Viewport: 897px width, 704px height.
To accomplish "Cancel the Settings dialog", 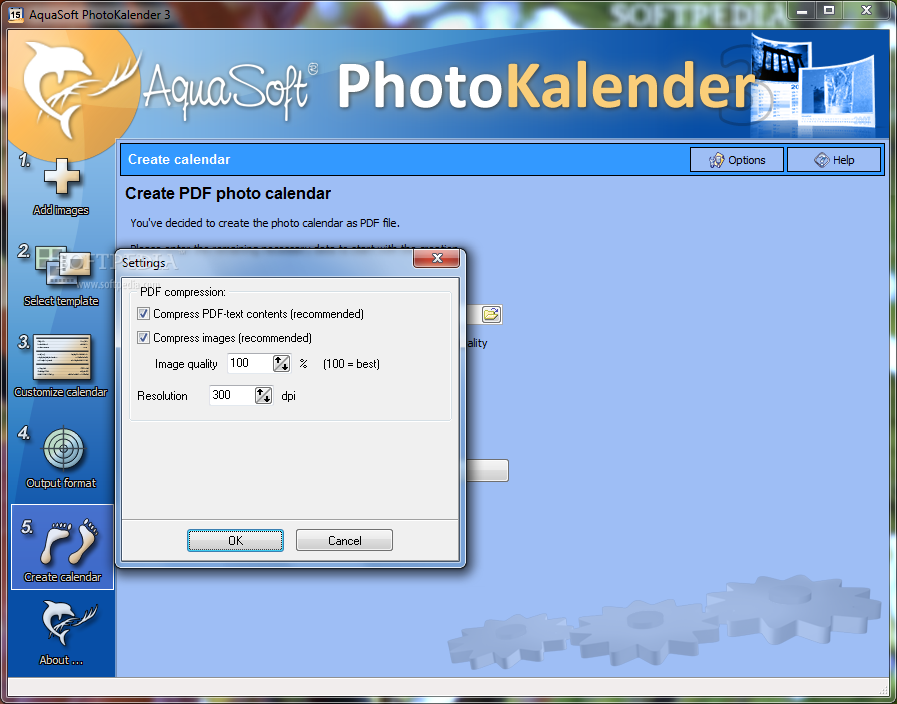I will (x=344, y=540).
